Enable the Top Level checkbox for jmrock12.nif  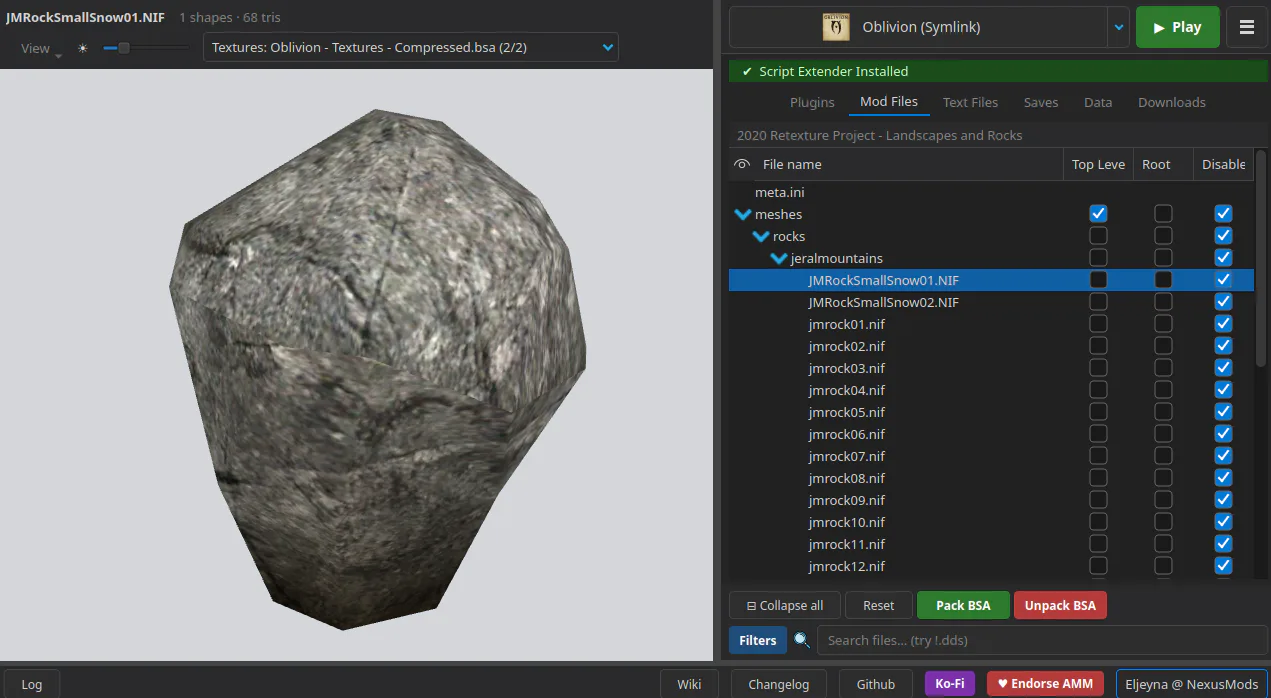[x=1098, y=566]
